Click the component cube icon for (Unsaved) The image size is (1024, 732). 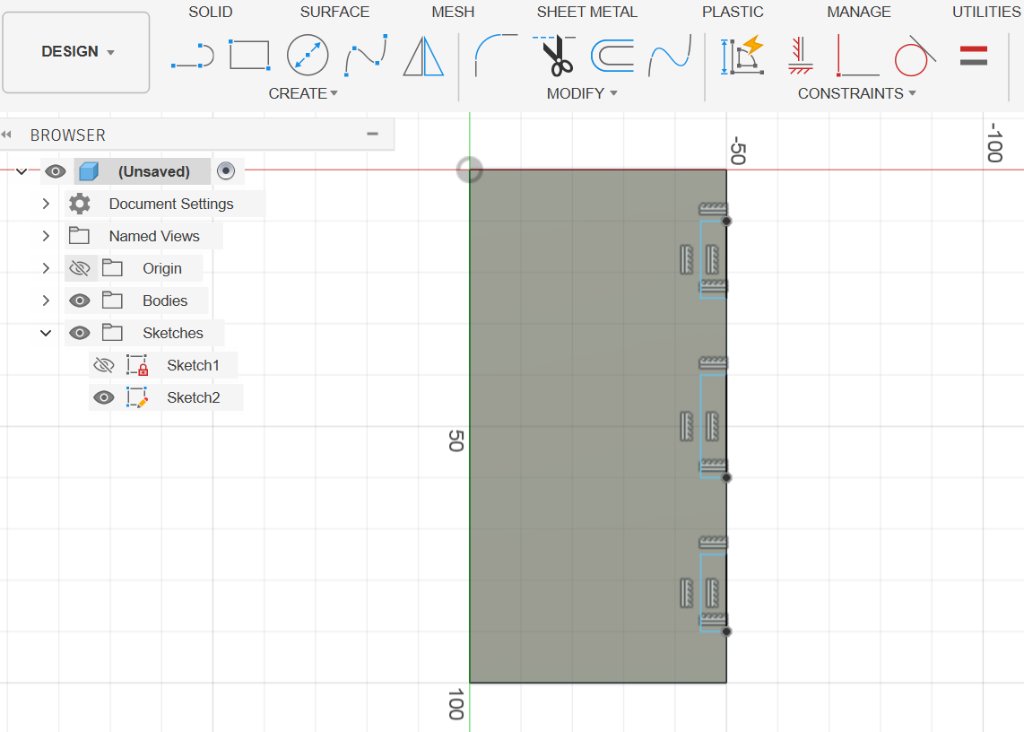coord(89,172)
